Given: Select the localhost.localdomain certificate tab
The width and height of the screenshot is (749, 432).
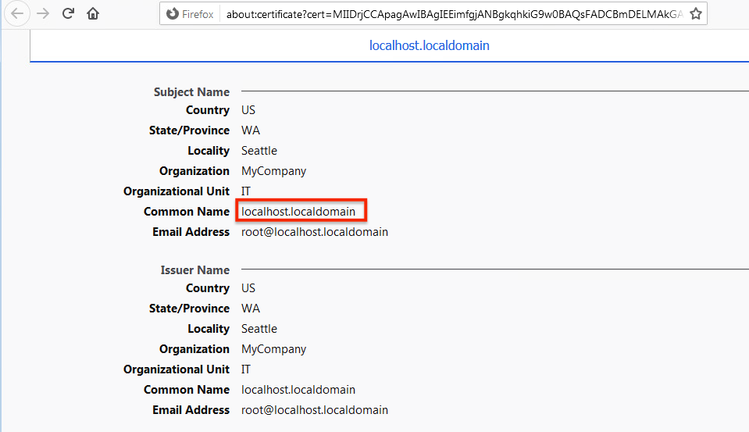Looking at the screenshot, I should [430, 46].
